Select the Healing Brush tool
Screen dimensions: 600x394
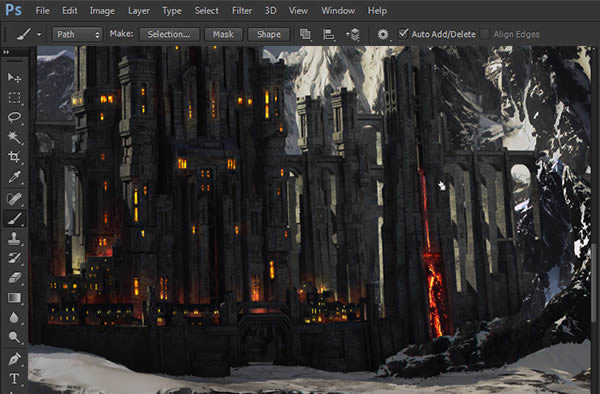(x=14, y=199)
